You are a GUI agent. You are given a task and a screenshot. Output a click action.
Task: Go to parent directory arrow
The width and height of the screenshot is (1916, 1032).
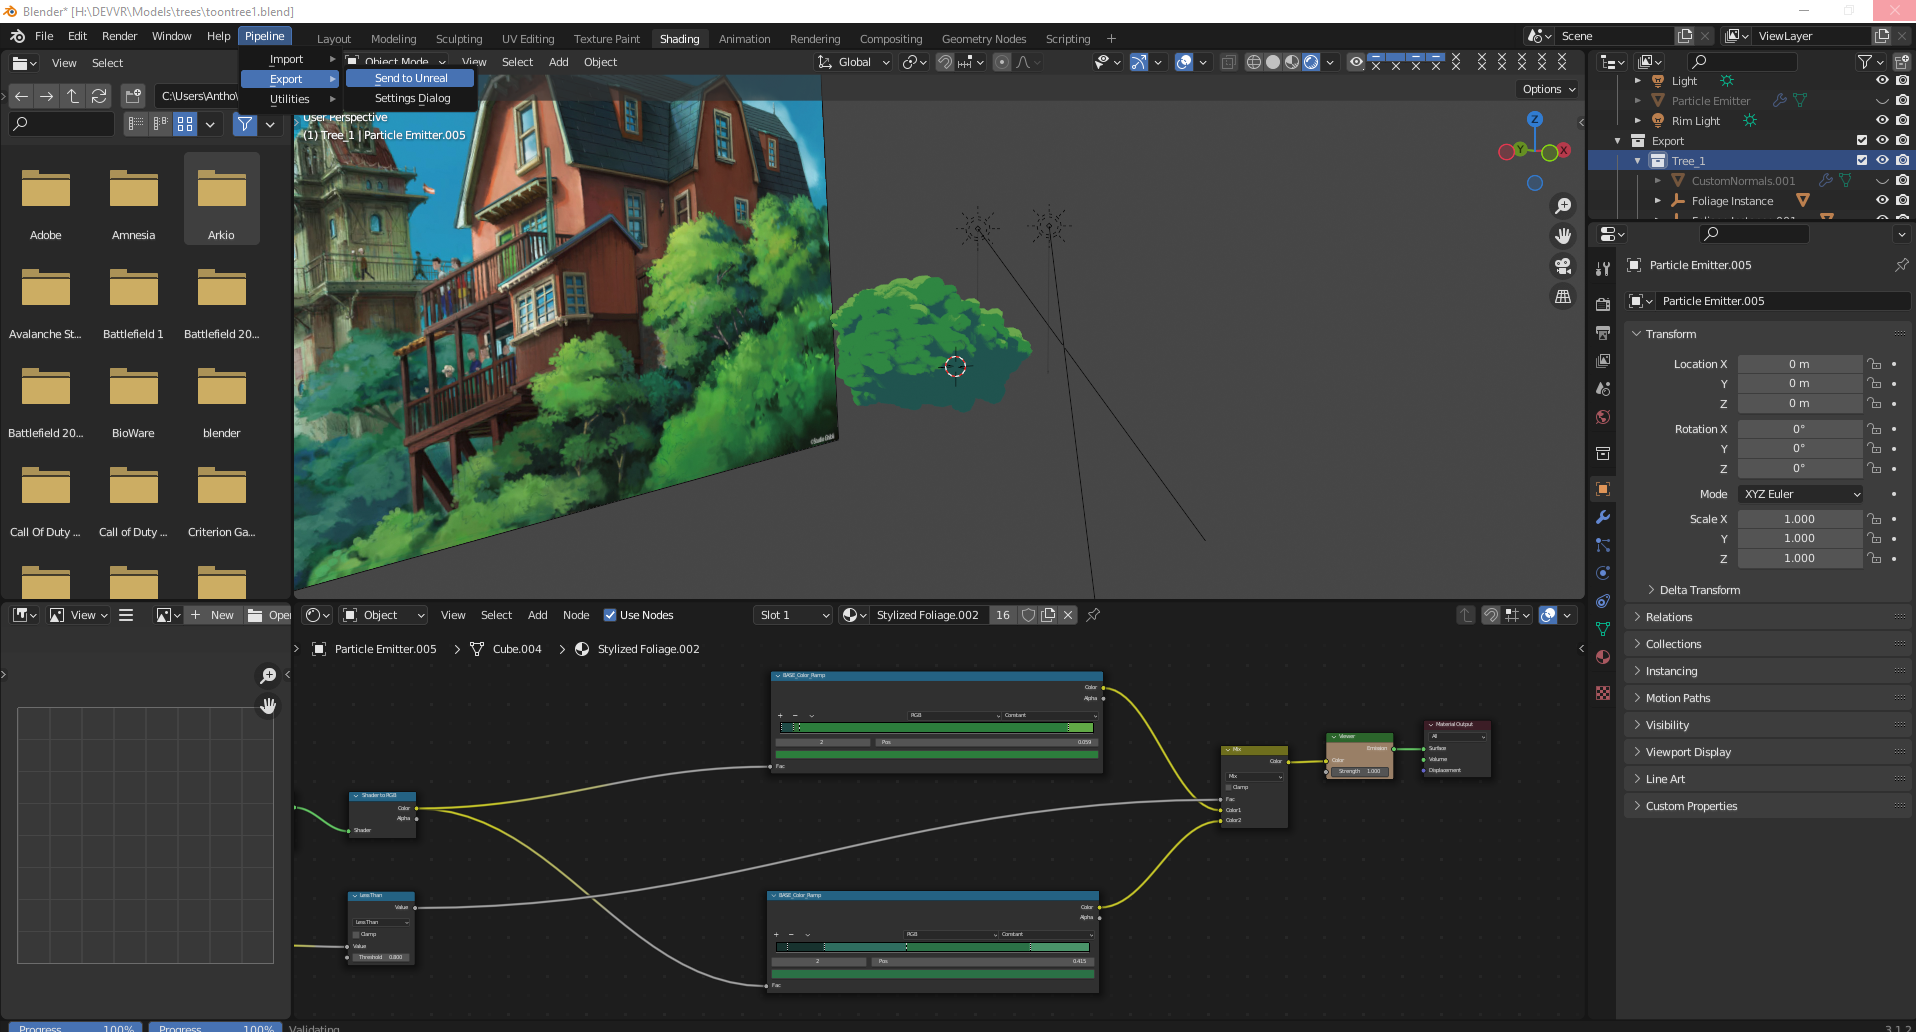(73, 96)
